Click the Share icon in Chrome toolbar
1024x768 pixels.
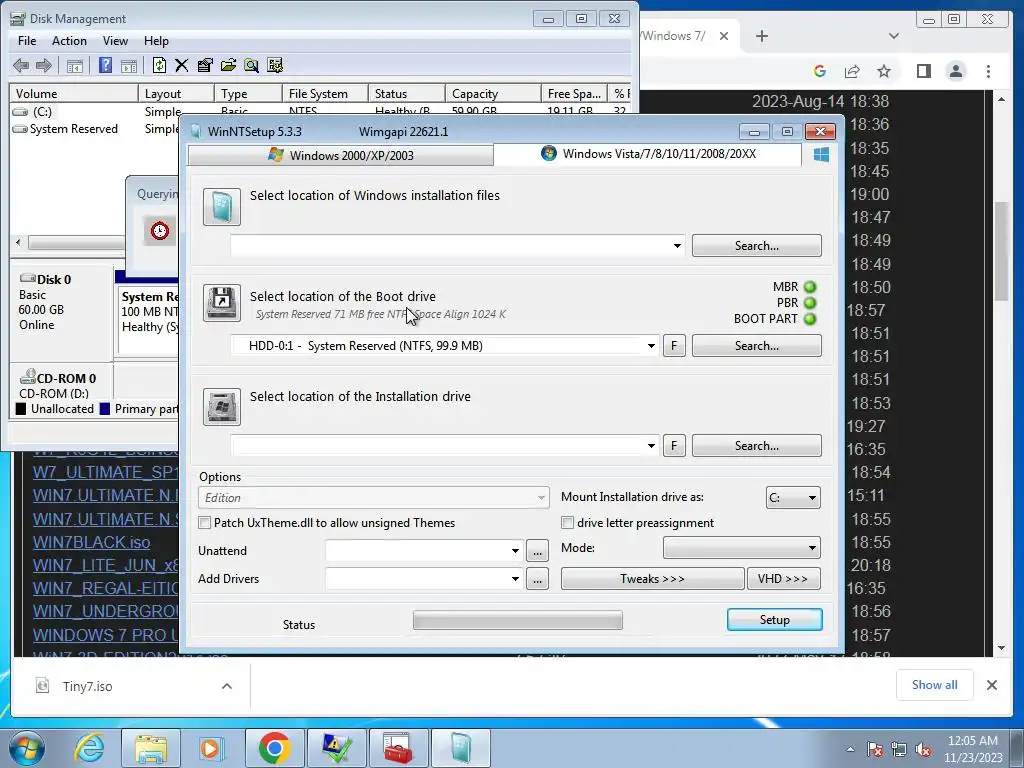852,71
